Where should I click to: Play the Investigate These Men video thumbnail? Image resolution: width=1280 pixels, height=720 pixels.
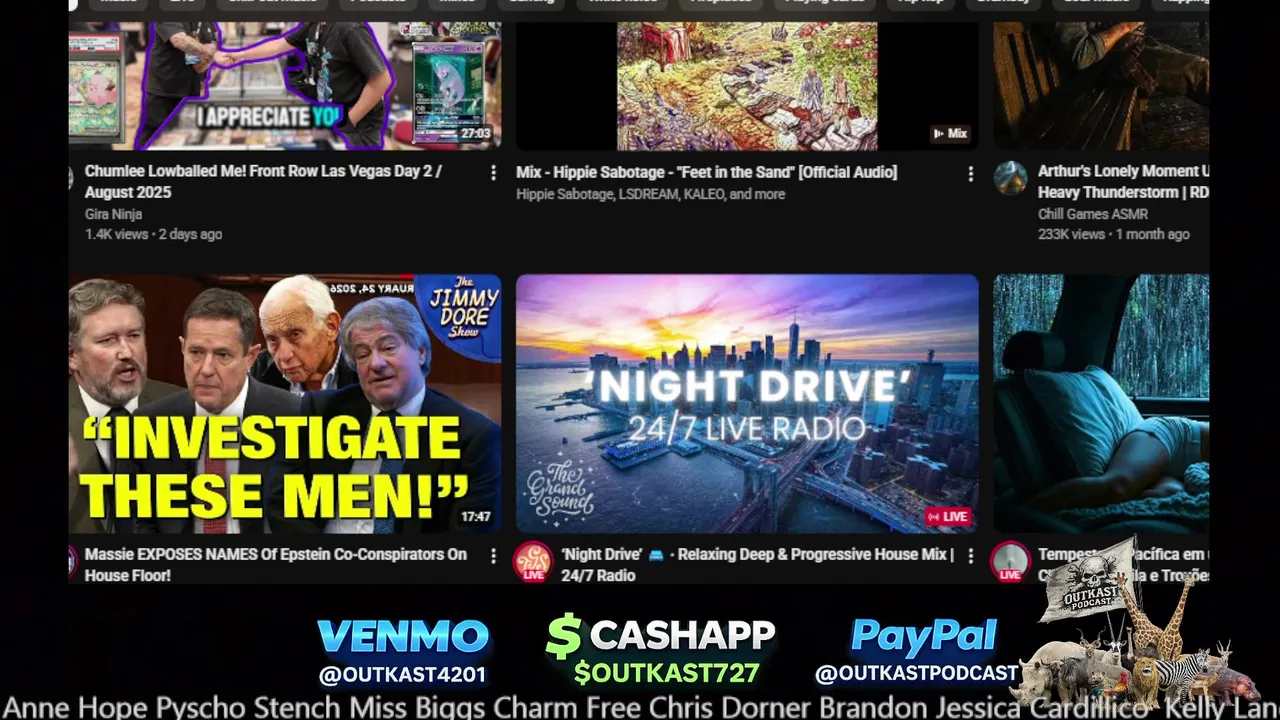tap(285, 404)
